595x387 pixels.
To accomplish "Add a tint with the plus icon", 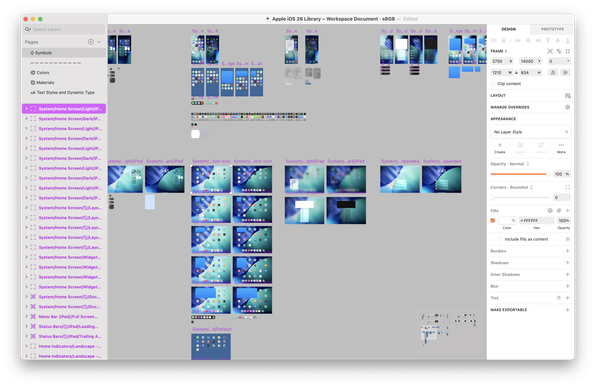I will (568, 298).
